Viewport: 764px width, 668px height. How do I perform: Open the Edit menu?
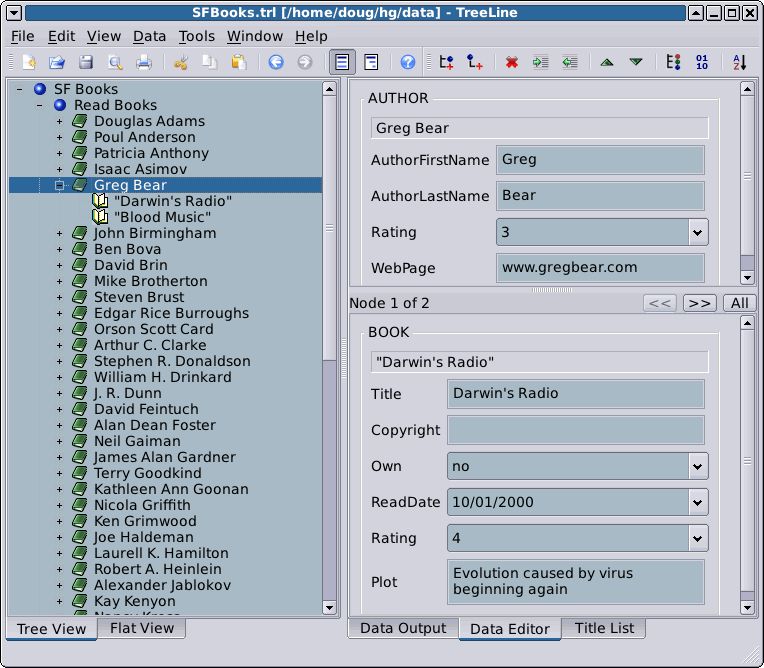tap(61, 36)
